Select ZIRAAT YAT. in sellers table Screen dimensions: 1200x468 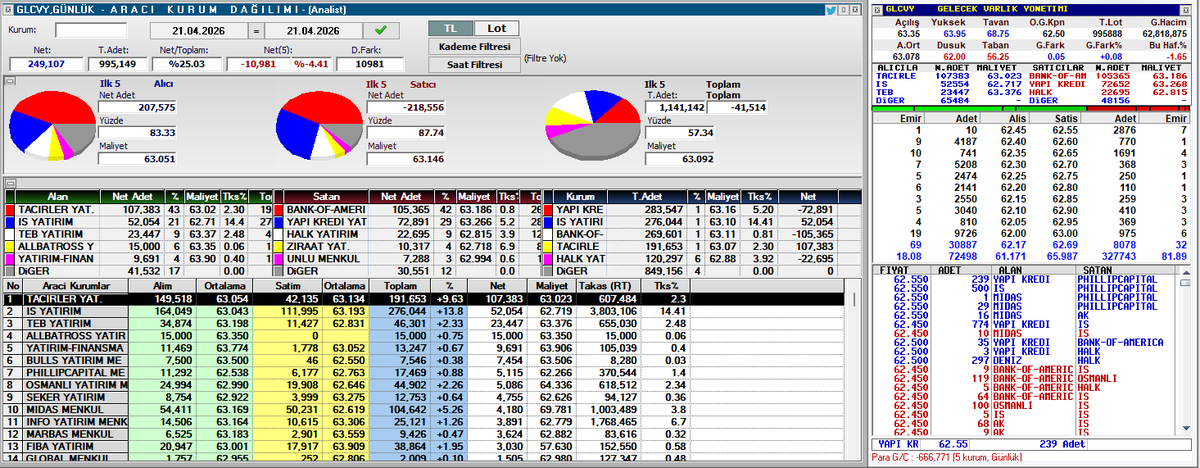pyautogui.click(x=410, y=247)
